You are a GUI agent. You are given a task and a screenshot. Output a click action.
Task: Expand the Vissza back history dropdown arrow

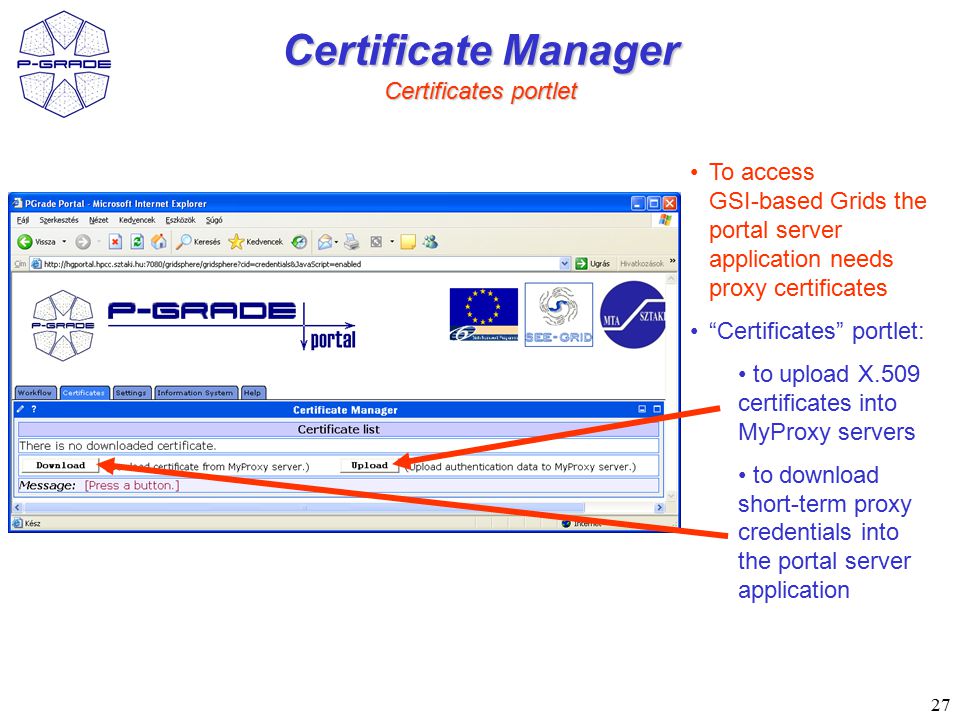[64, 242]
